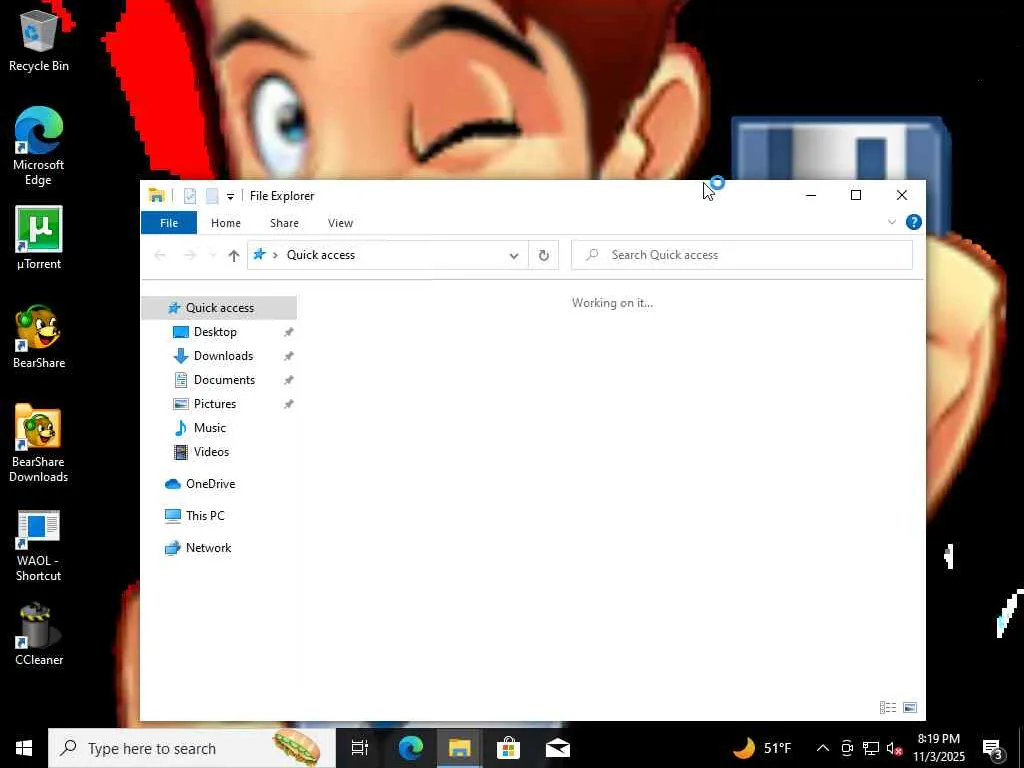This screenshot has width=1024, height=768.
Task: Launch Microsoft Edge from the desktop
Action: (39, 145)
